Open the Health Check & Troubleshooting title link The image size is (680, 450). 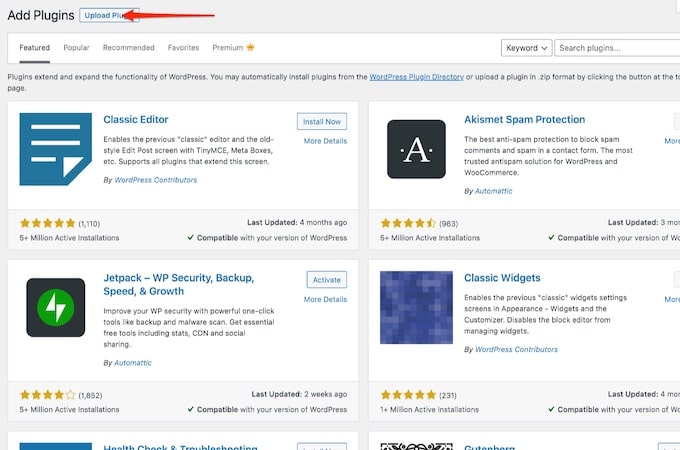click(x=180, y=447)
